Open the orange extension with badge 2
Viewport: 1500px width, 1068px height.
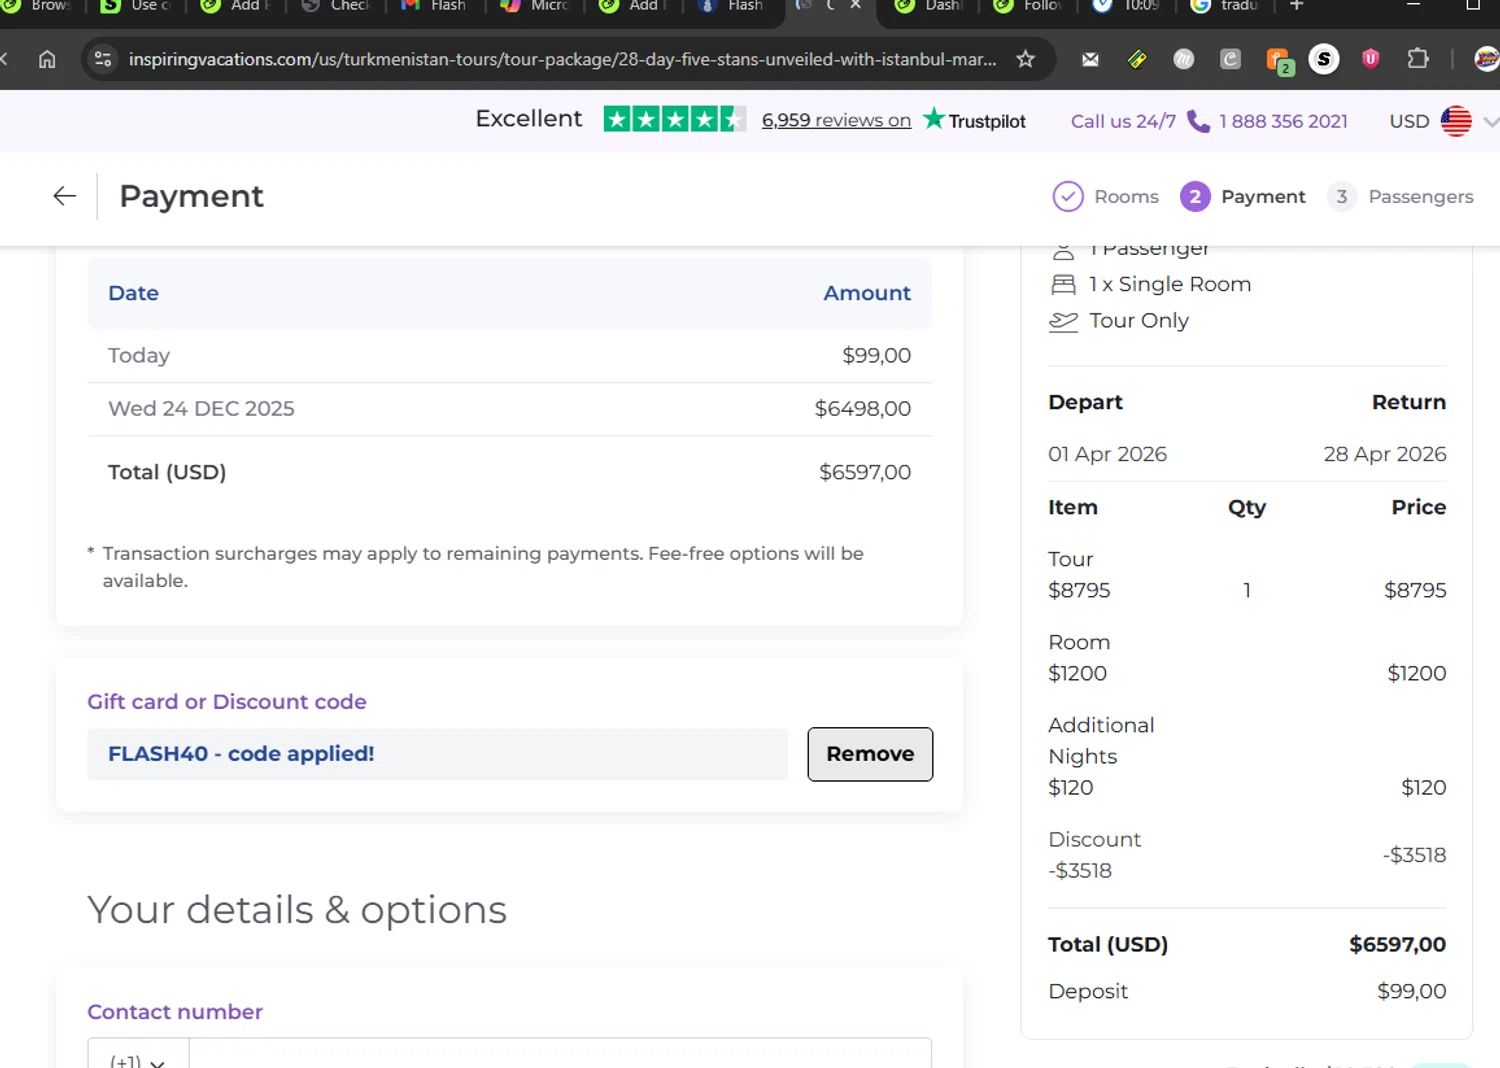[1279, 61]
